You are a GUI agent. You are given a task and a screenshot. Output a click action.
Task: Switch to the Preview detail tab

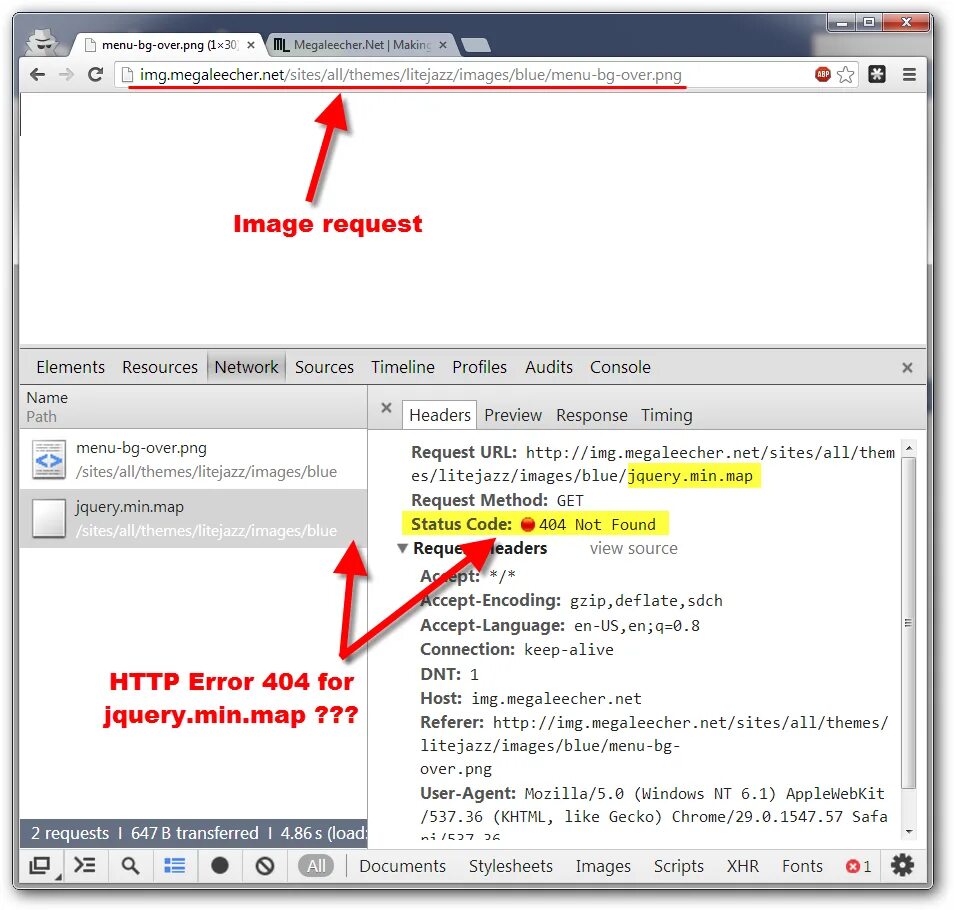[513, 415]
